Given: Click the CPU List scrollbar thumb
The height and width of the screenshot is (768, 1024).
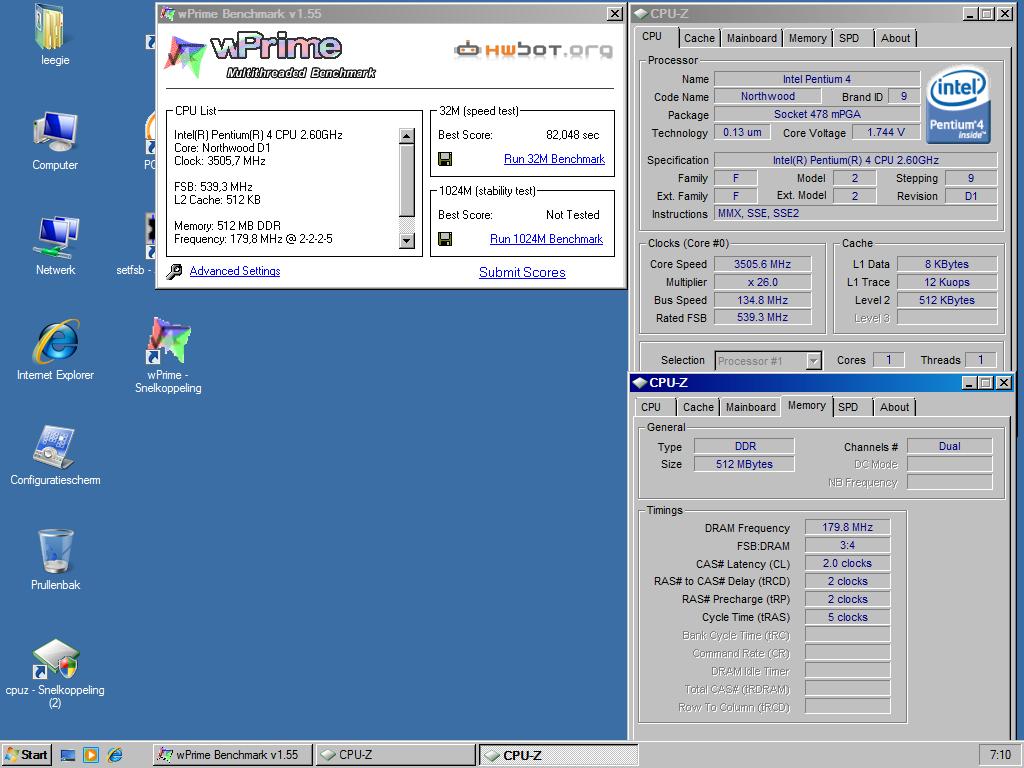Looking at the screenshot, I should [x=406, y=180].
